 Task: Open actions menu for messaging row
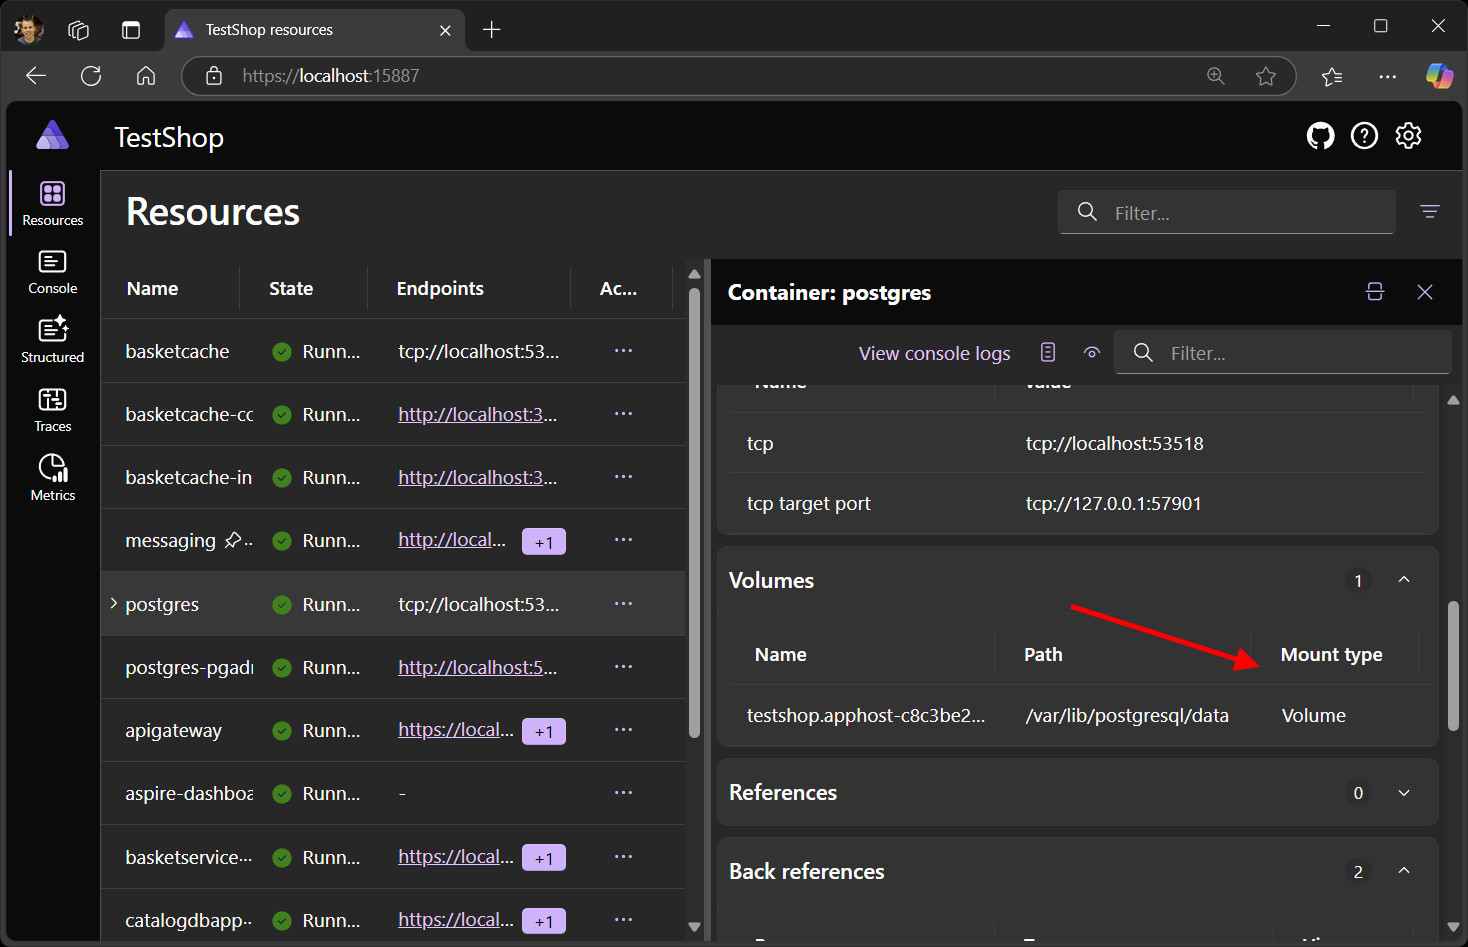pos(624,540)
